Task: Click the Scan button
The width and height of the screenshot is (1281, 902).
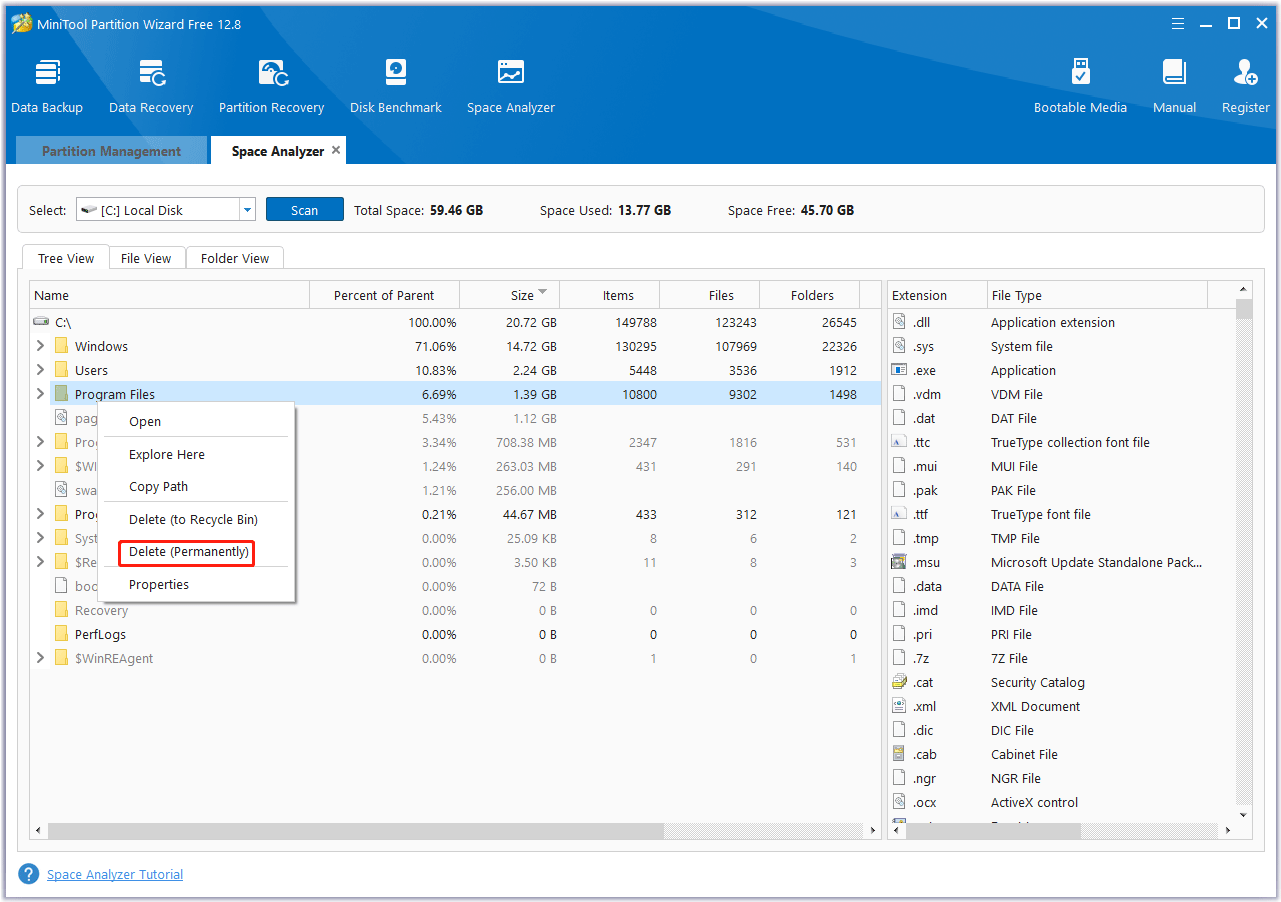Action: pos(304,209)
